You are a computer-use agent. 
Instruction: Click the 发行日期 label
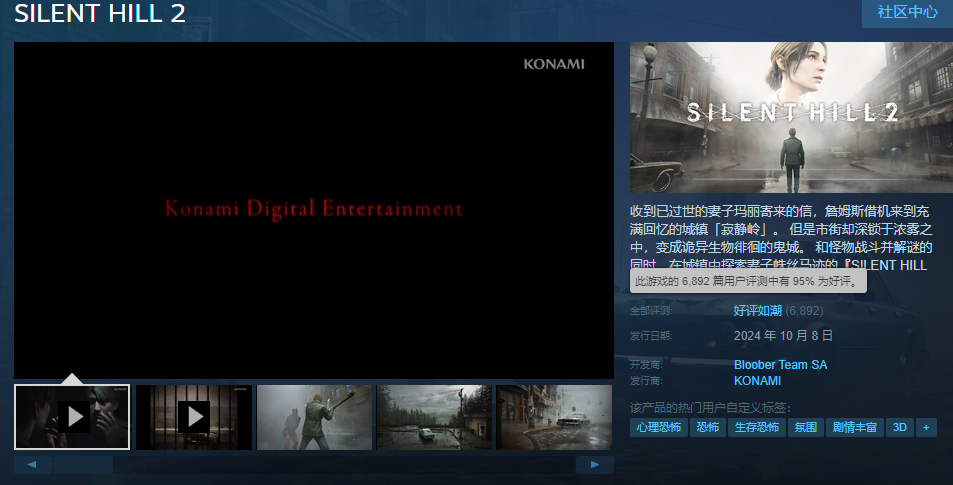coord(651,335)
